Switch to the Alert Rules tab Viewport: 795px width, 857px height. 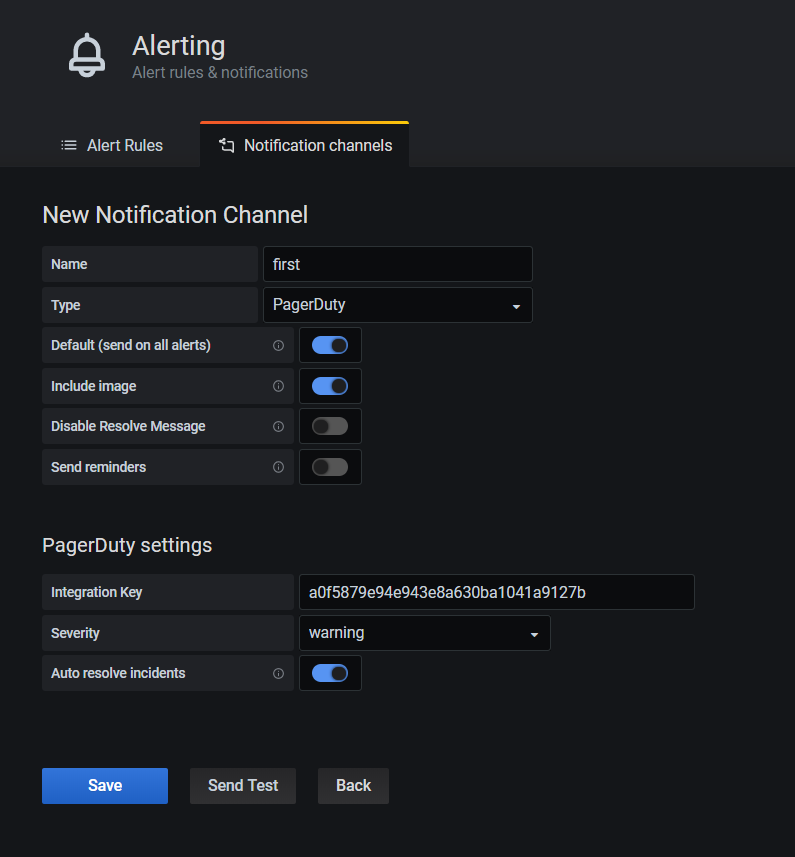tap(112, 145)
